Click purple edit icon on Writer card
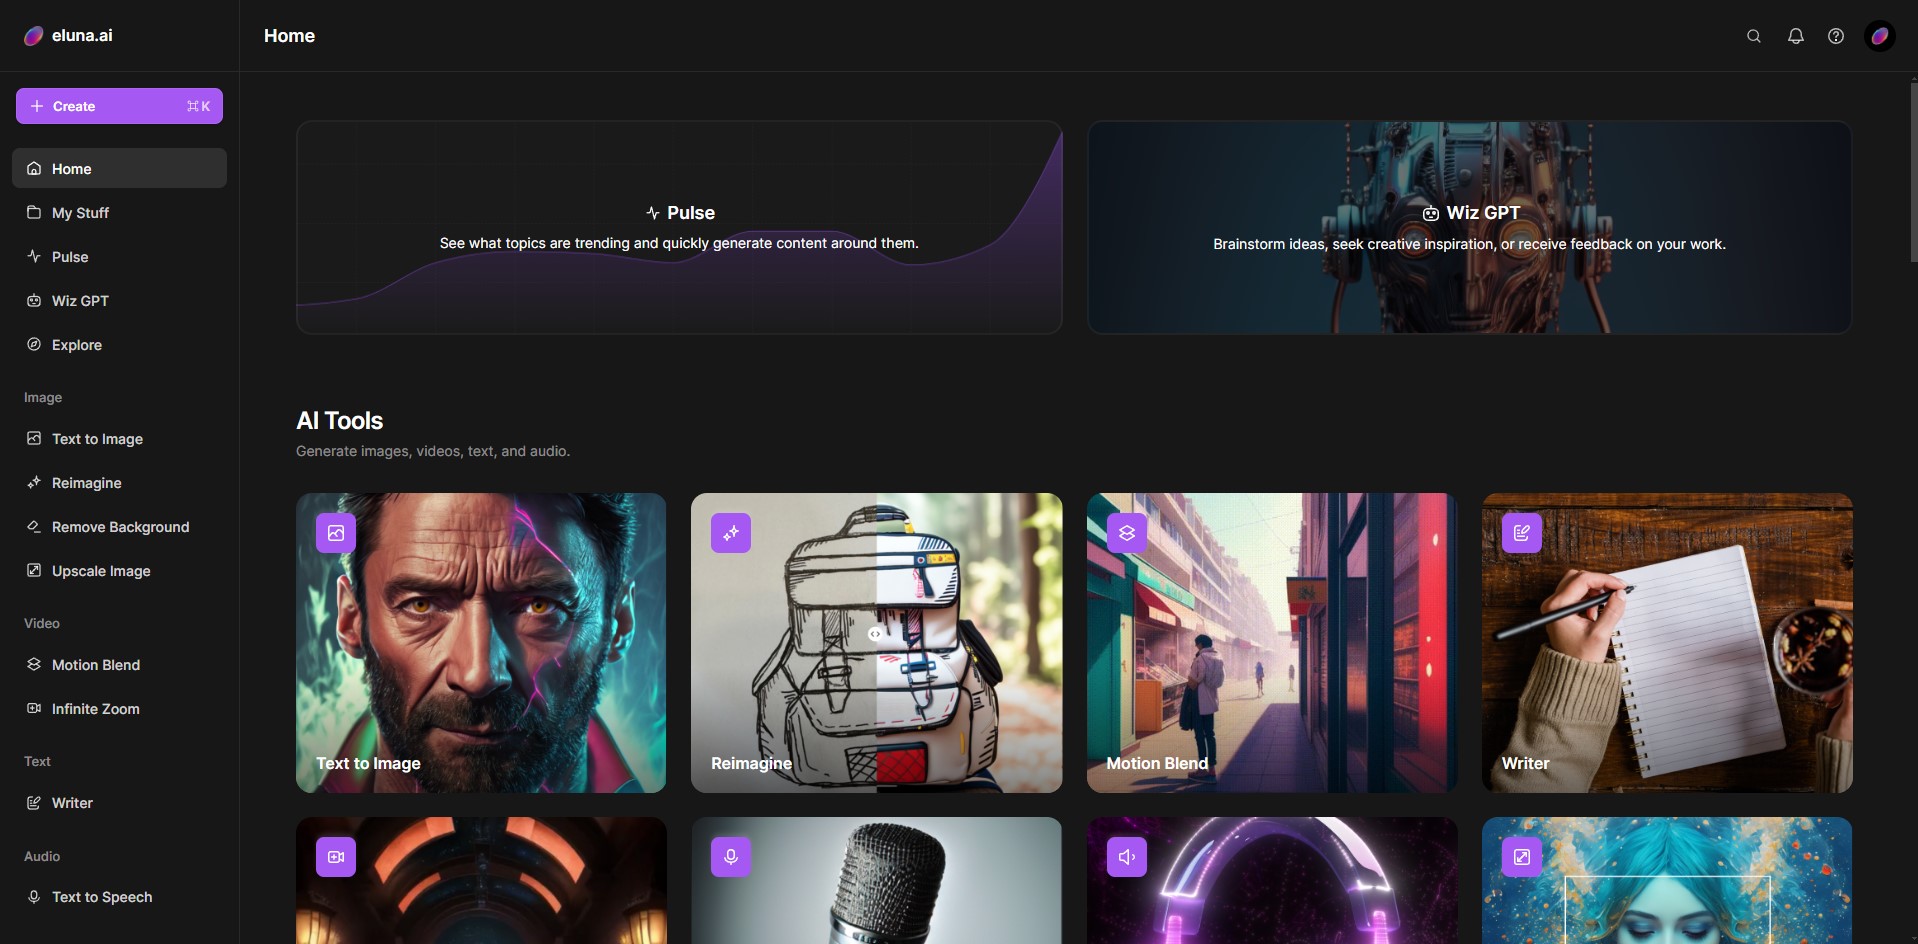The height and width of the screenshot is (944, 1918). coord(1522,533)
